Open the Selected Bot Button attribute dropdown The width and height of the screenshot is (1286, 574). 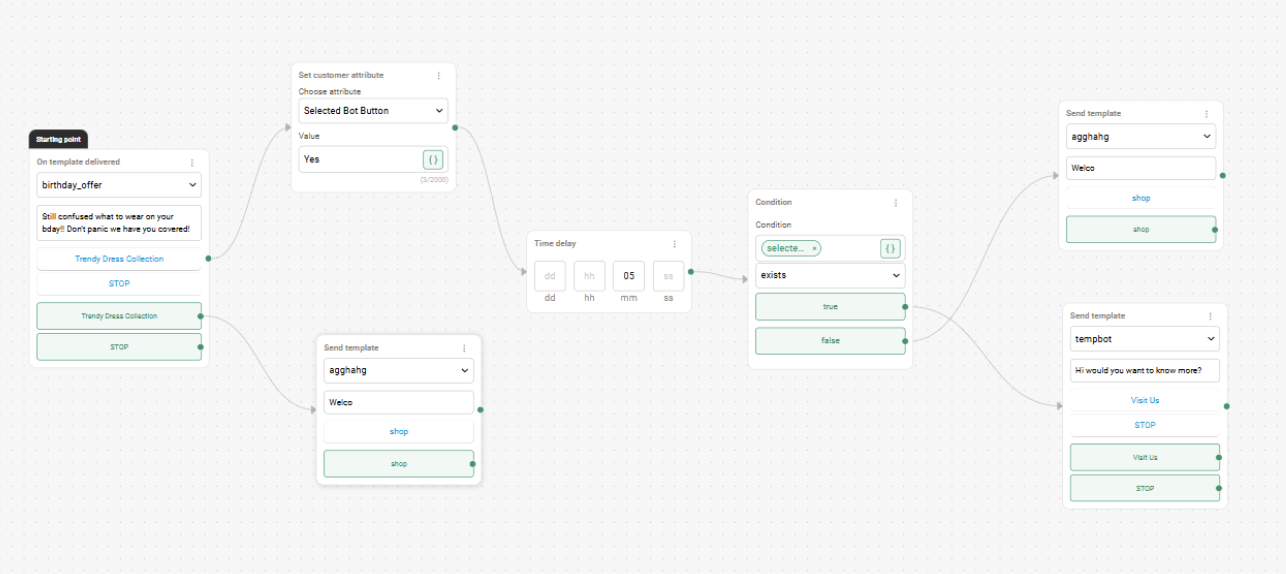[373, 110]
